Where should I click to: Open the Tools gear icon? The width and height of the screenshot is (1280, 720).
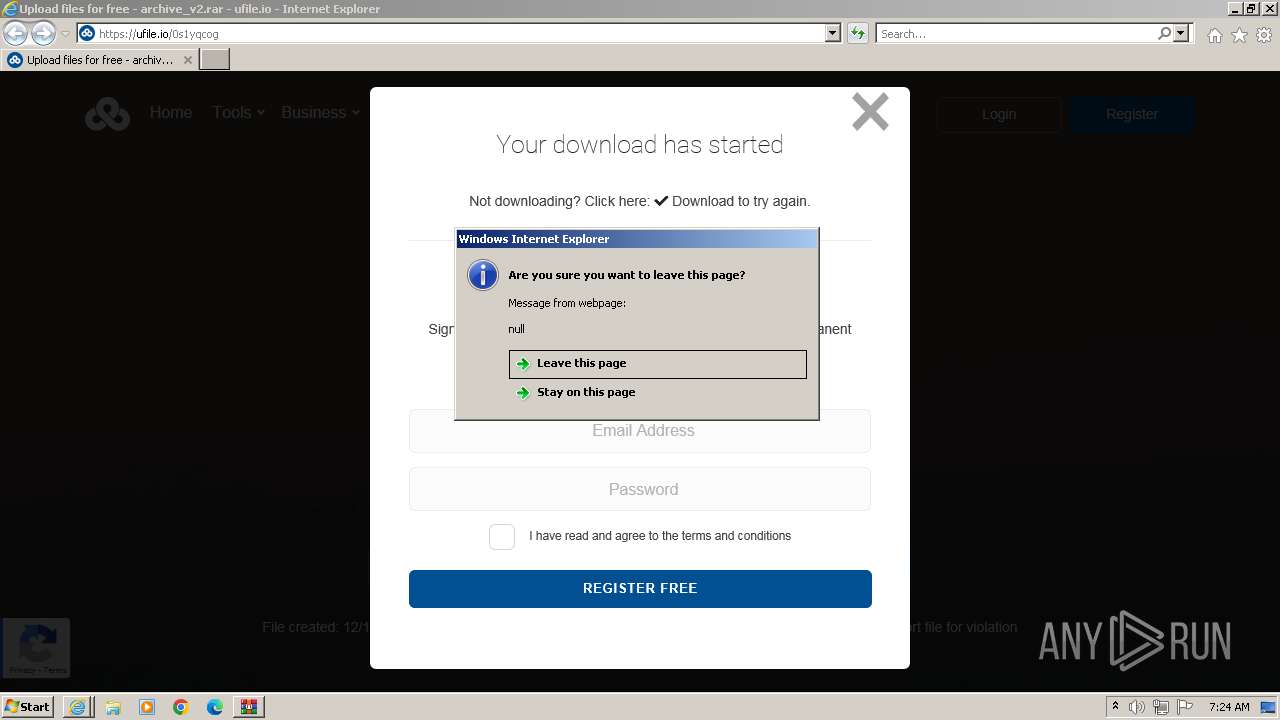pos(1264,35)
